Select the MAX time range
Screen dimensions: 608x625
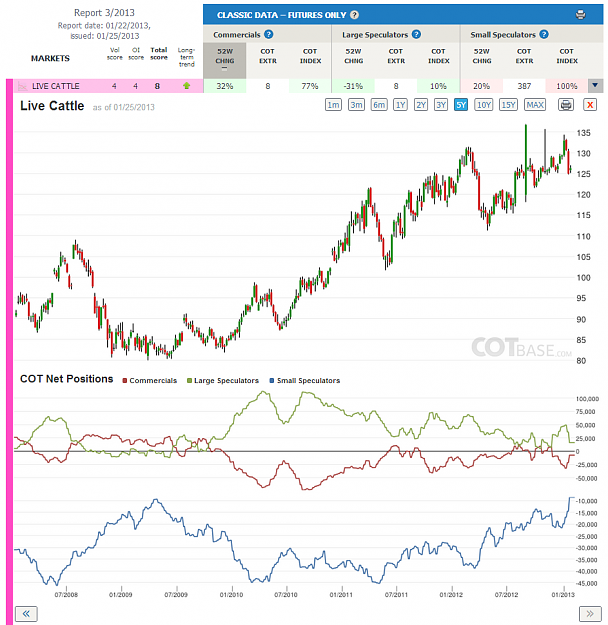535,105
